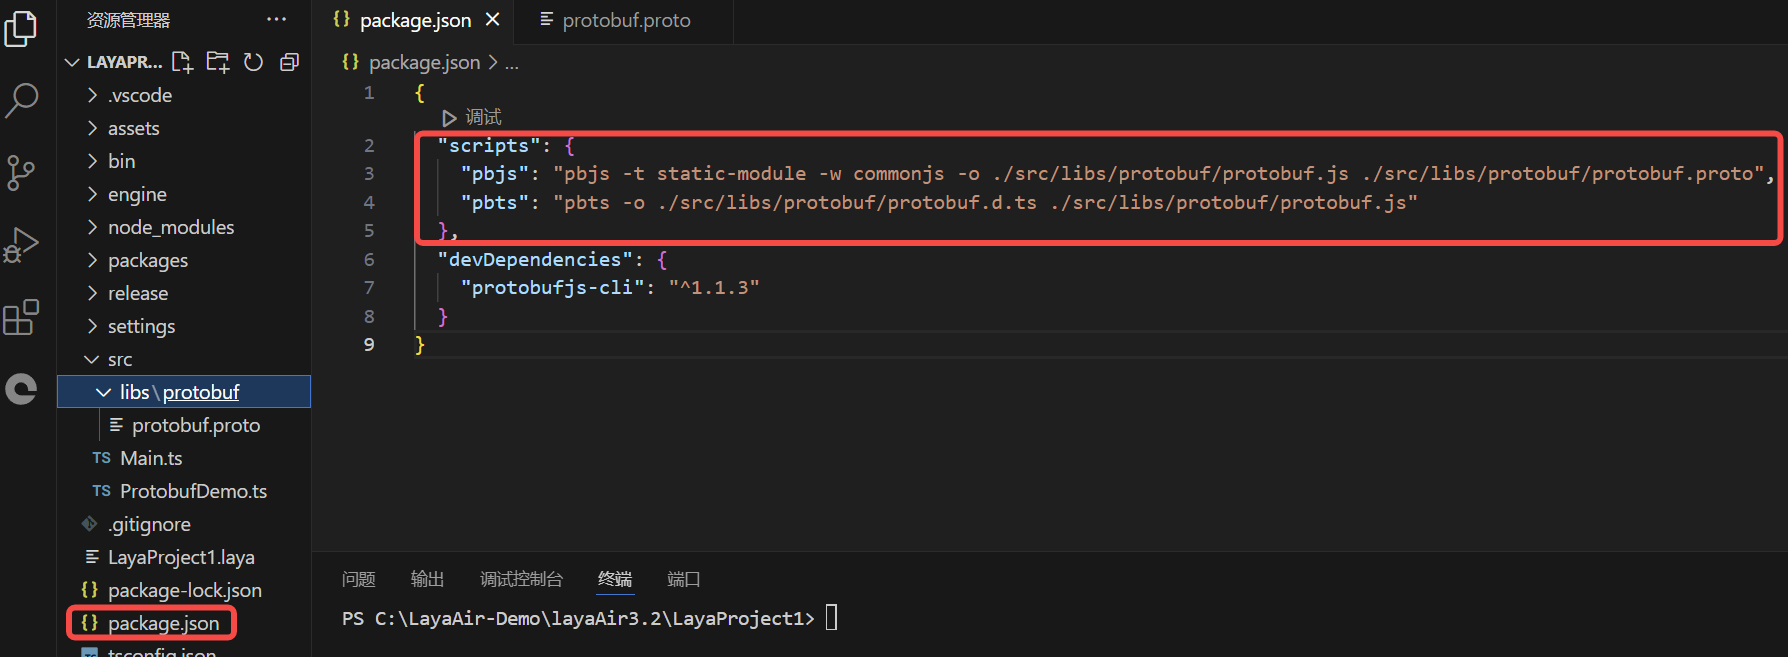The height and width of the screenshot is (657, 1788).
Task: Collapse the src folder
Action: point(119,359)
